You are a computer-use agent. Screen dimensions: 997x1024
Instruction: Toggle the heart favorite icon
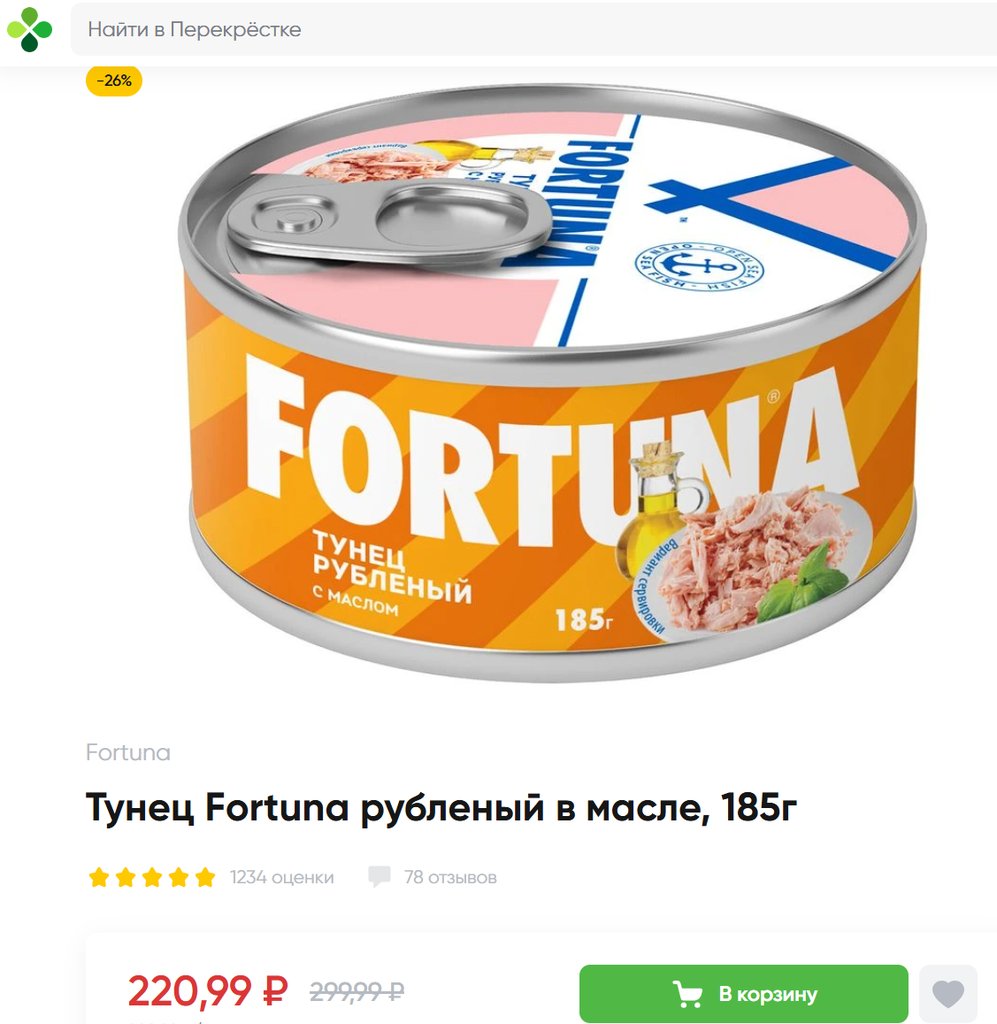coord(948,994)
